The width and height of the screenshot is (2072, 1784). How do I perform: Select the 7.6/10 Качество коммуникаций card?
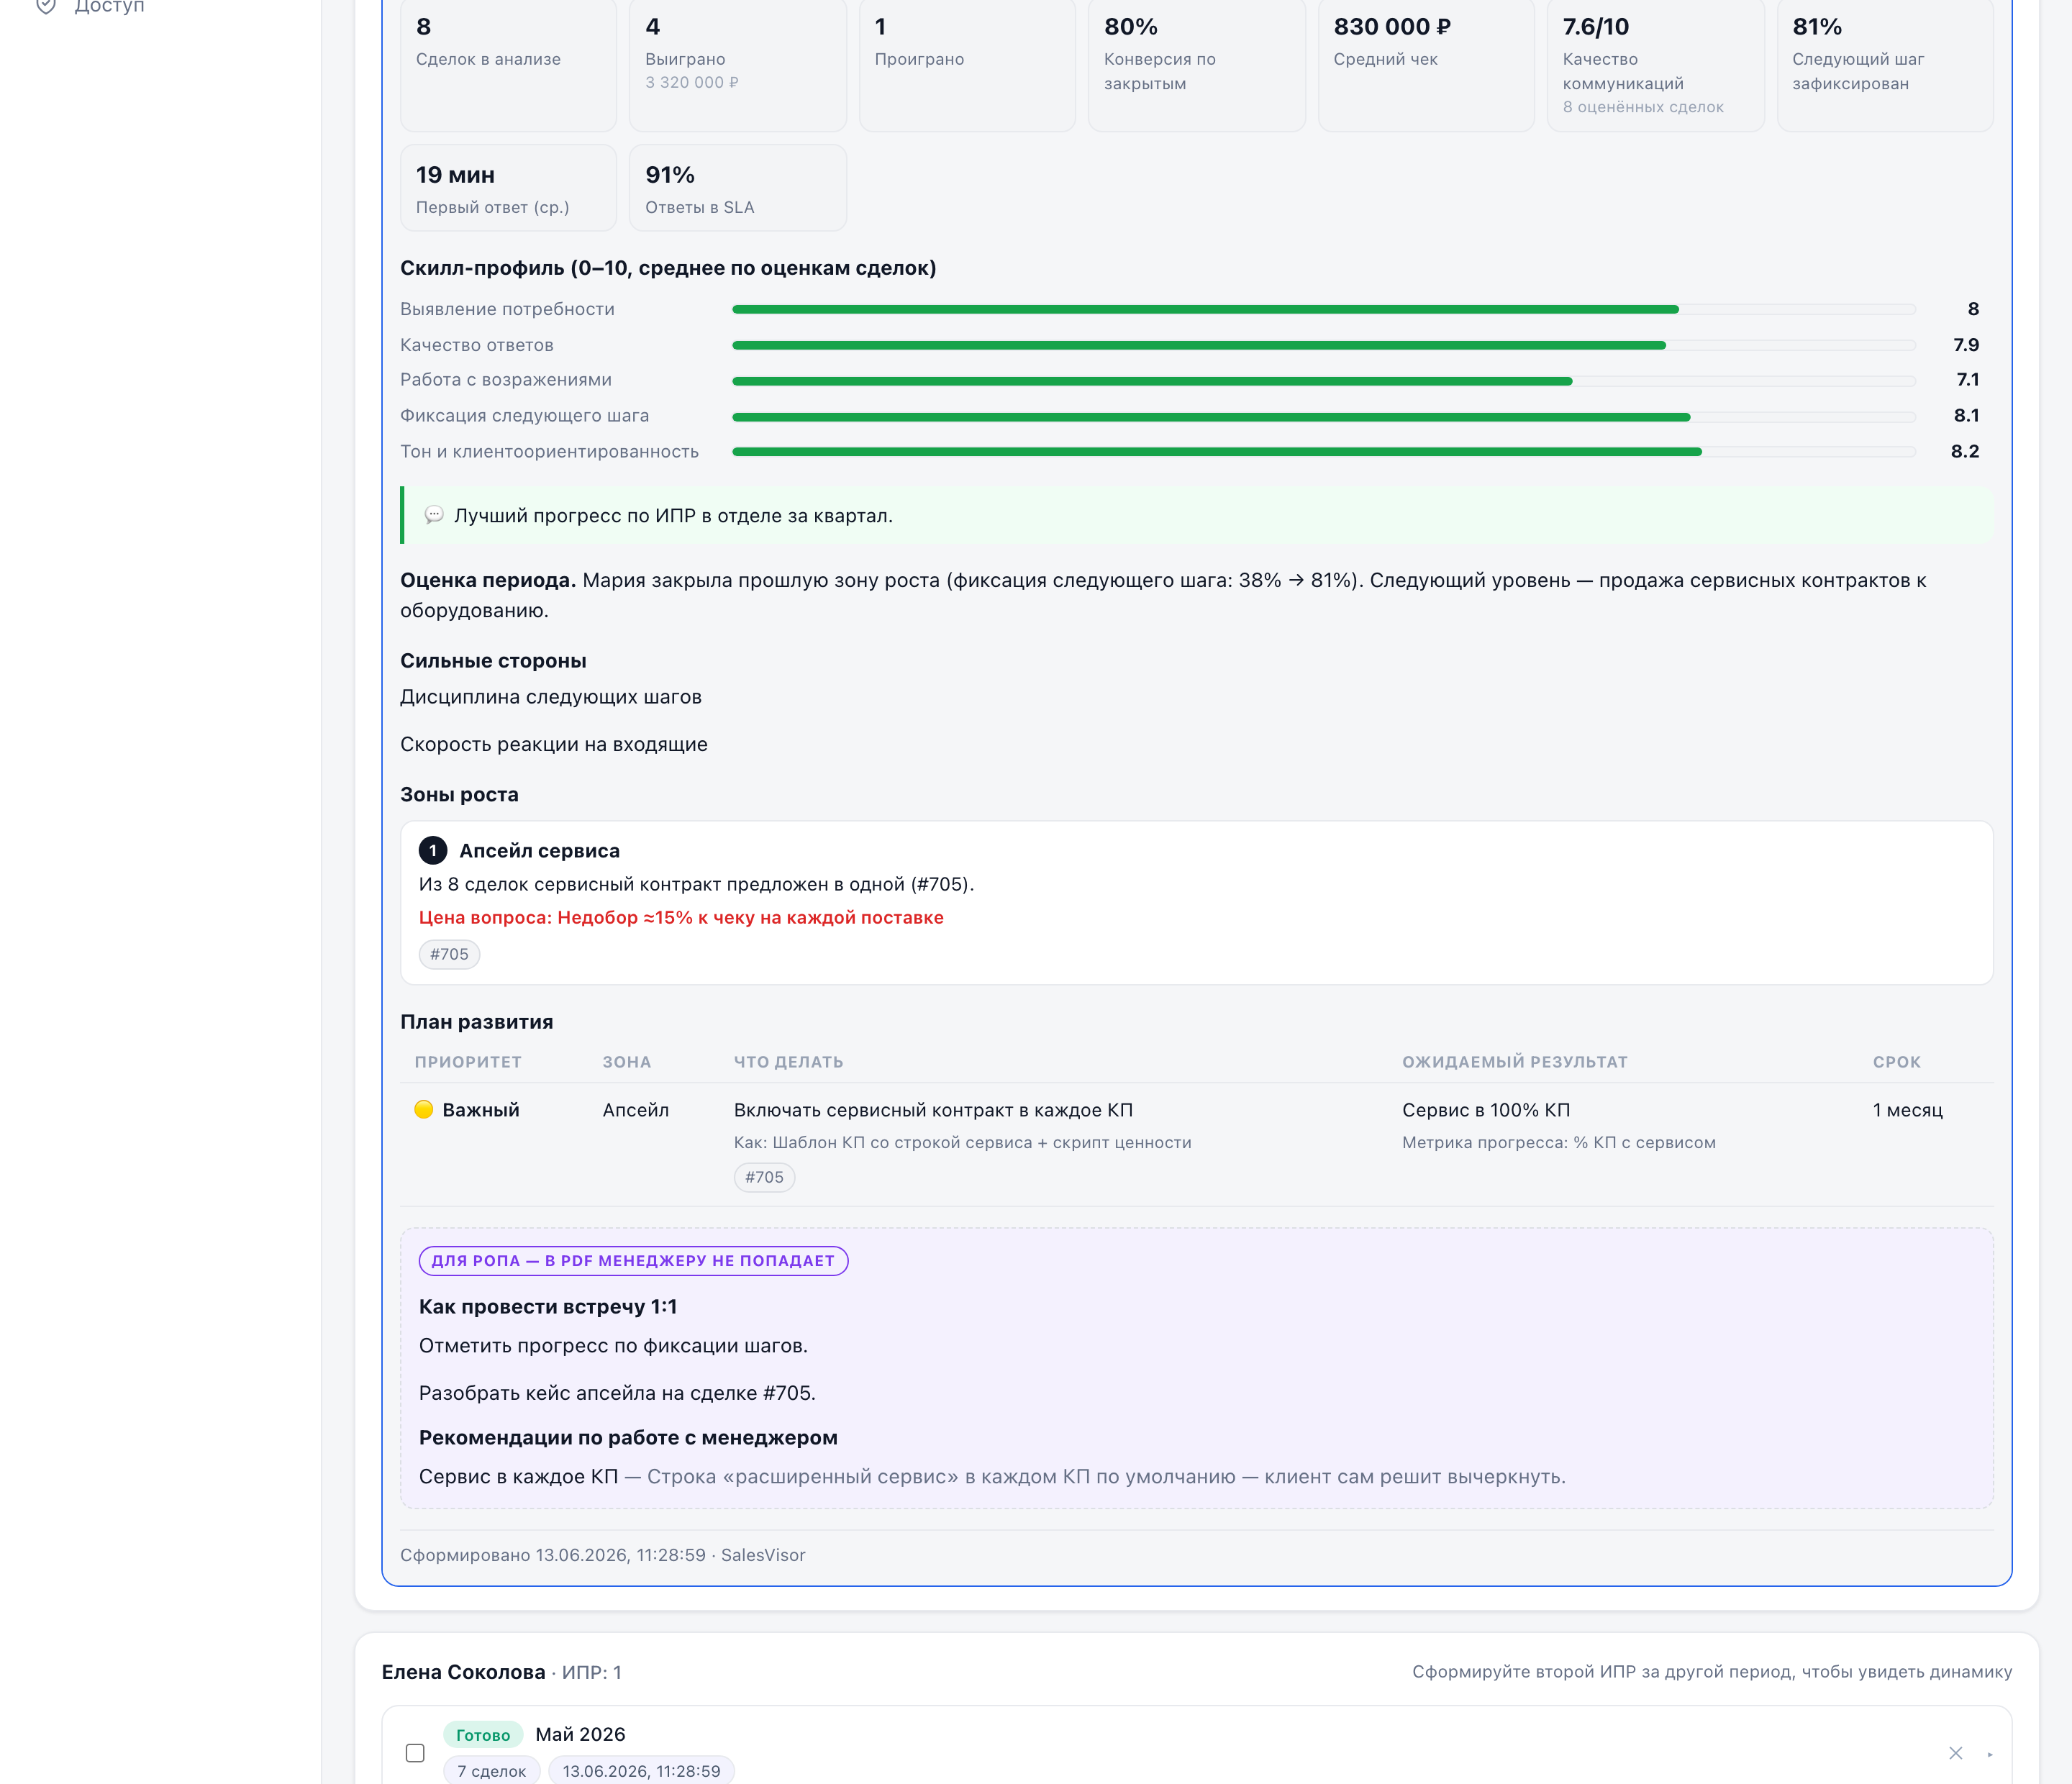[x=1656, y=63]
